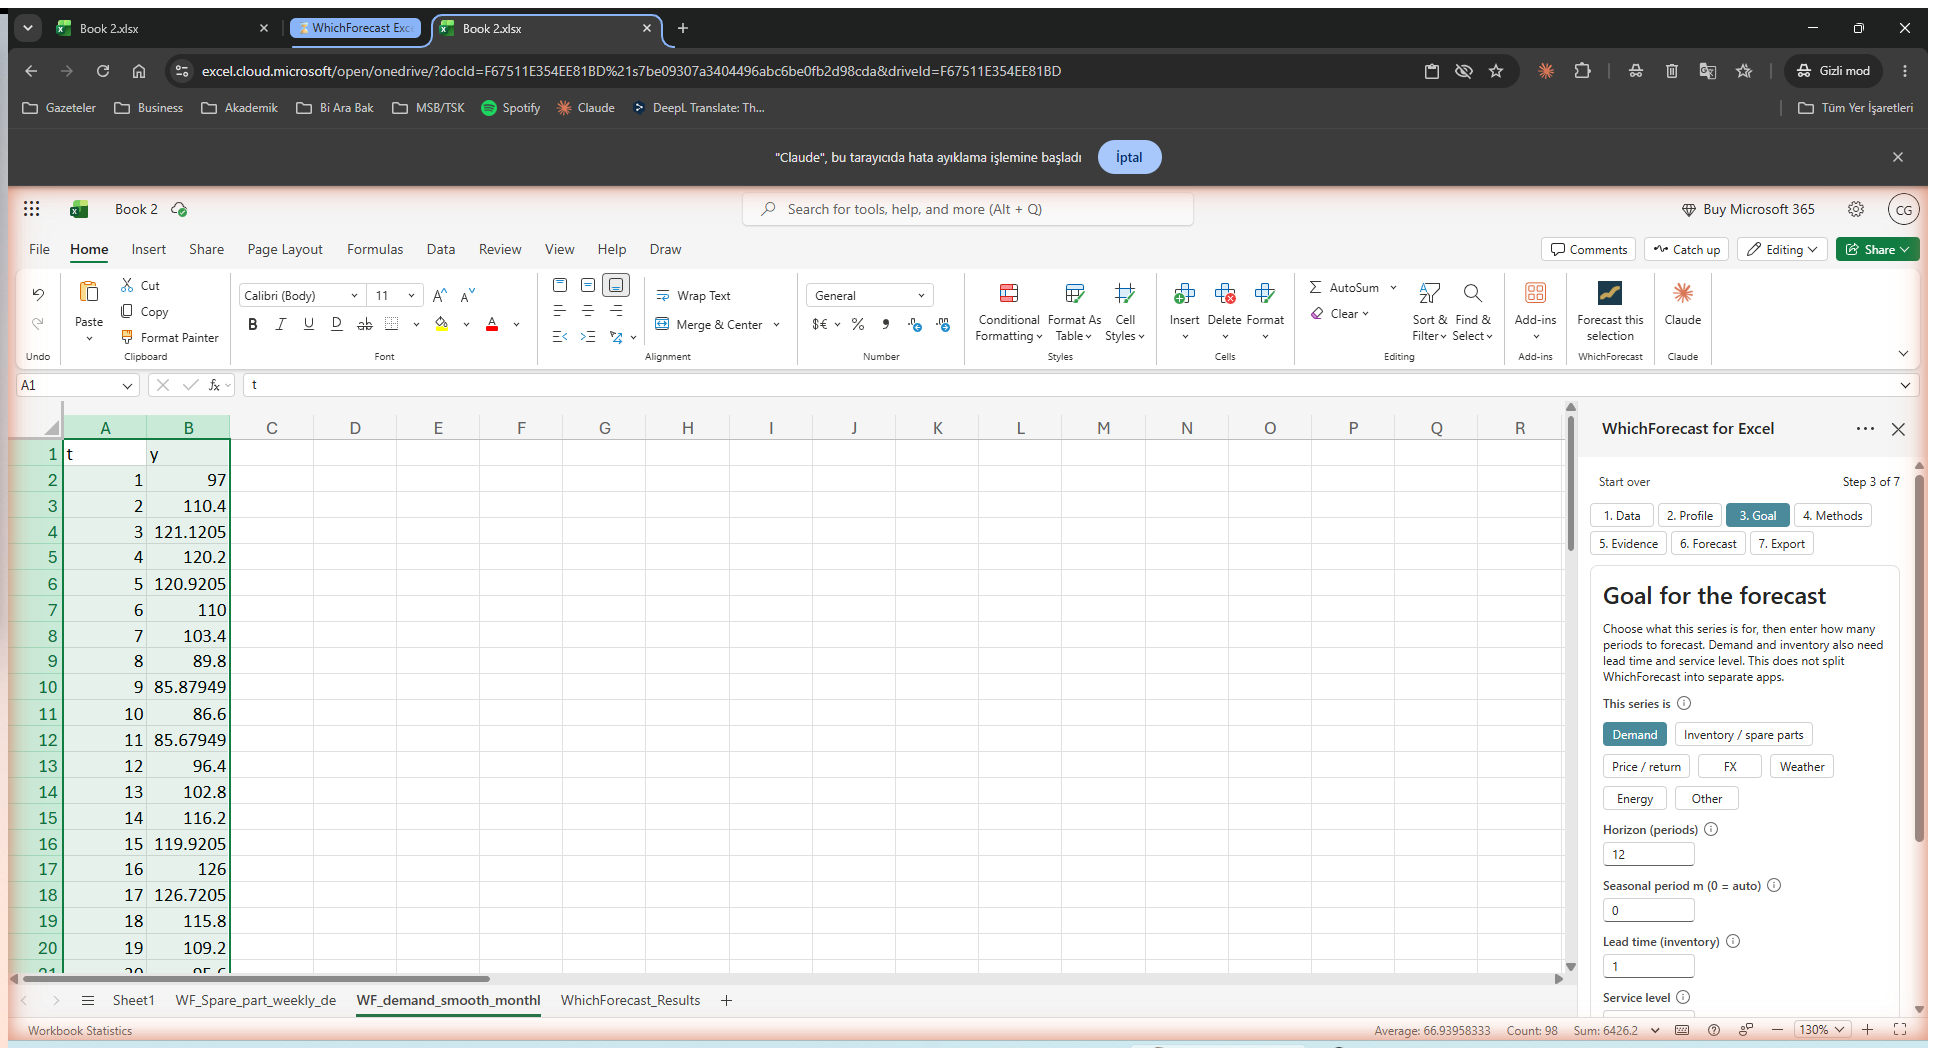Toggle Wrap Text
1936x1048 pixels.
click(x=693, y=295)
